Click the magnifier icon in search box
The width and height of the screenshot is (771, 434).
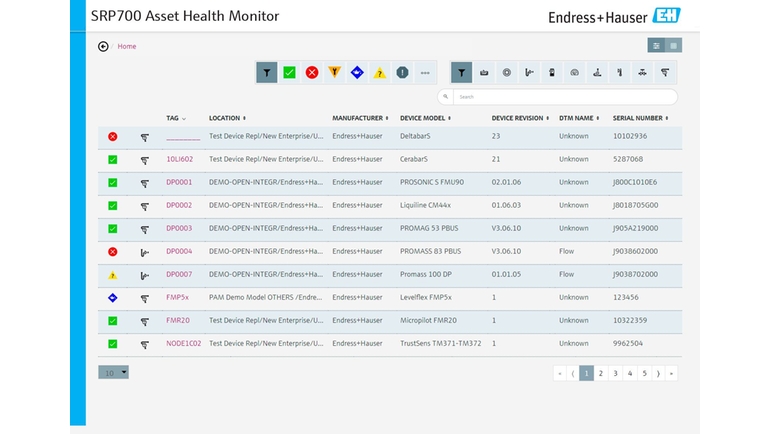click(x=445, y=96)
